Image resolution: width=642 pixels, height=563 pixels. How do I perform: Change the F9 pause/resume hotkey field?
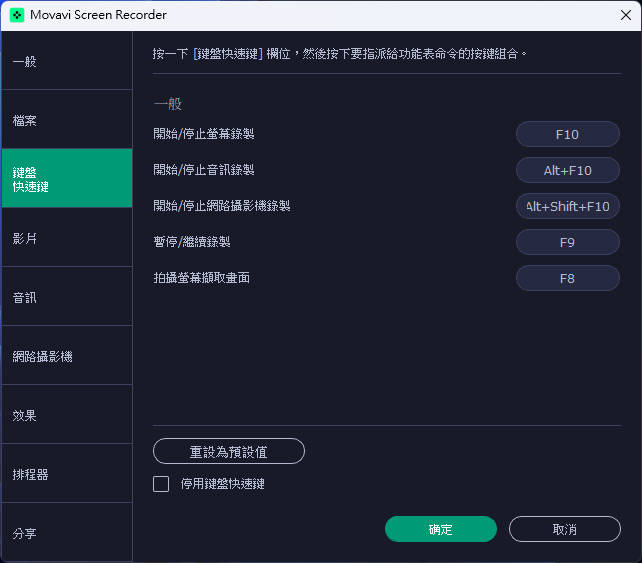coord(567,242)
